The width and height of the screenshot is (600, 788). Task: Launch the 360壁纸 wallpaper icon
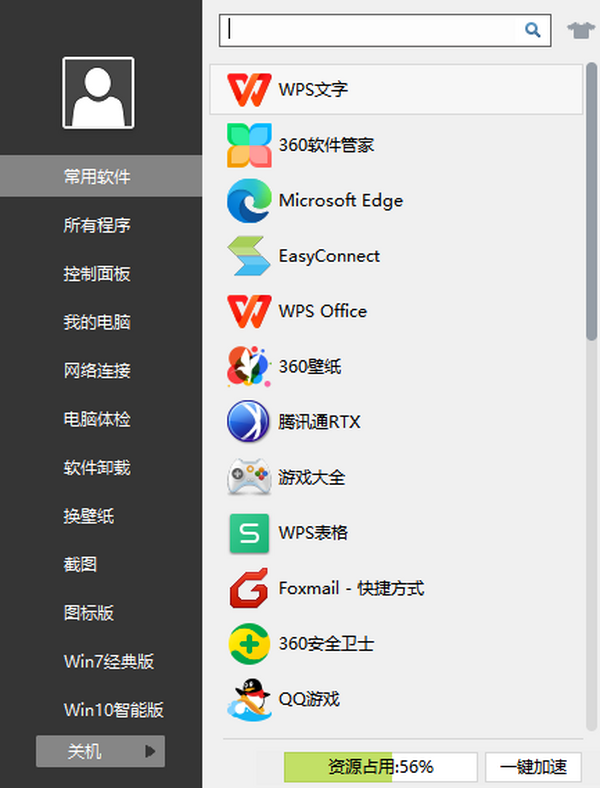(249, 366)
